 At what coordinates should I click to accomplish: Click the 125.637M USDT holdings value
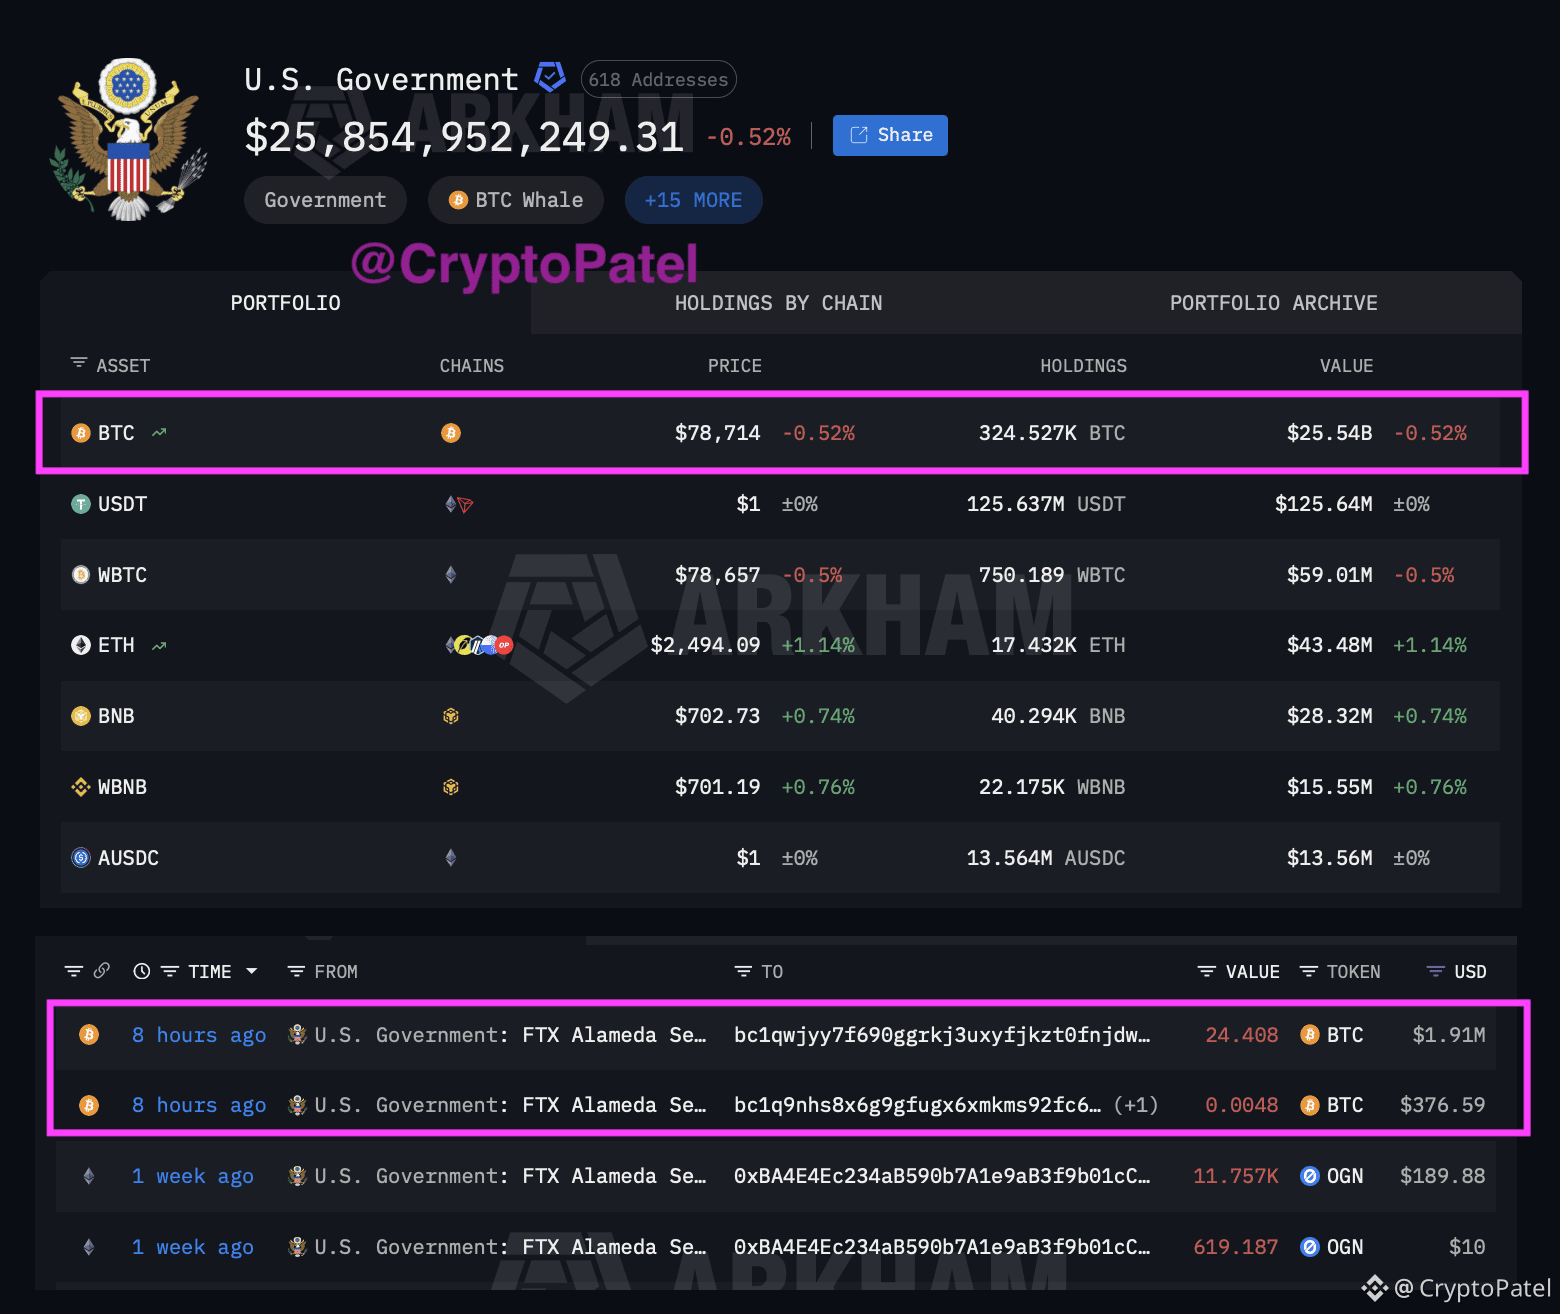1046,504
